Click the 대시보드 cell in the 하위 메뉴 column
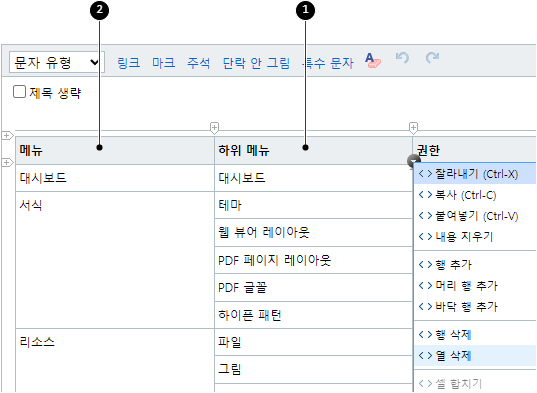Viewport: 537px width, 393px height. tap(313, 178)
